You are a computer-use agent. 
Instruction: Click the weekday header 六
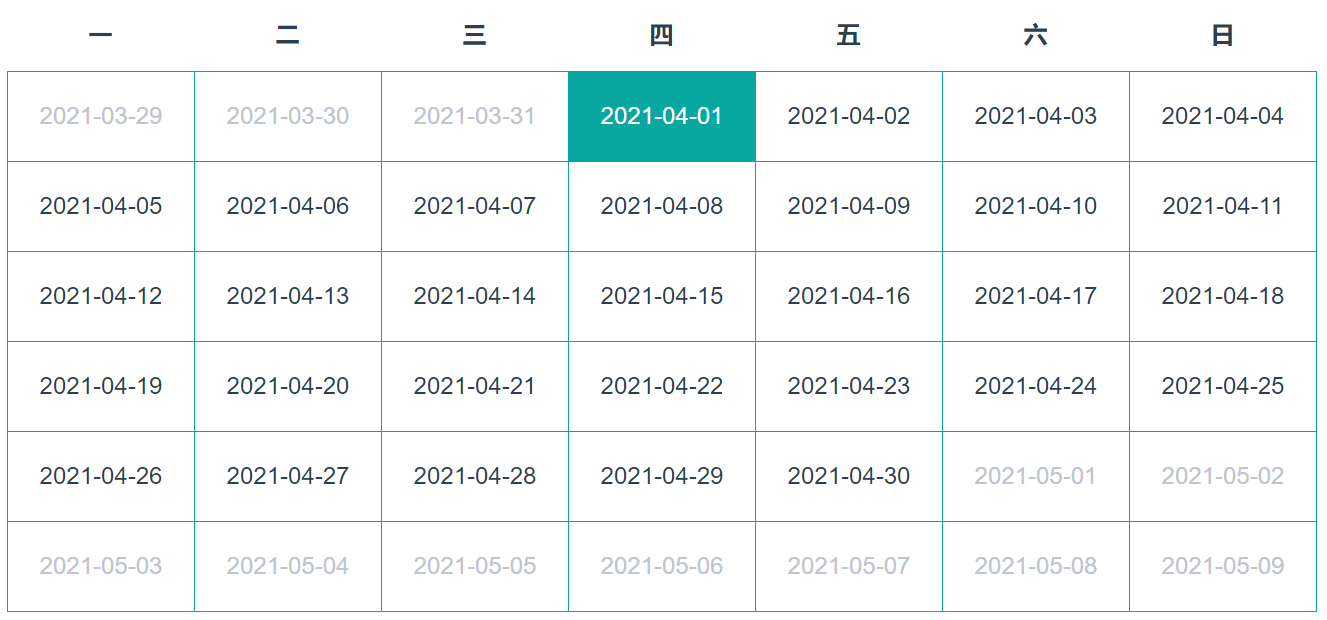(1036, 34)
